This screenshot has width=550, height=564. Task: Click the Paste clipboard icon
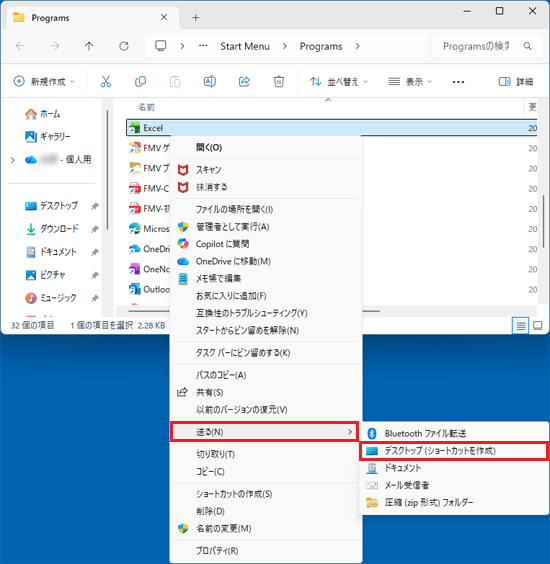175,82
